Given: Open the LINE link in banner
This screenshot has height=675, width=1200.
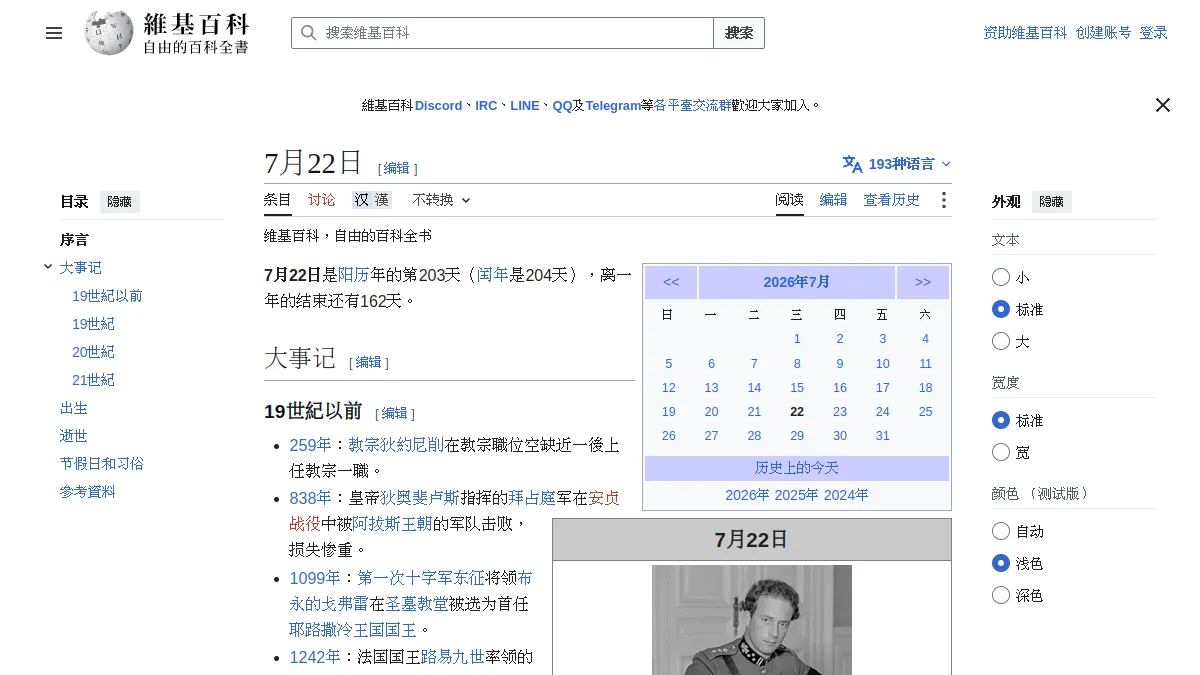Looking at the screenshot, I should pos(525,105).
